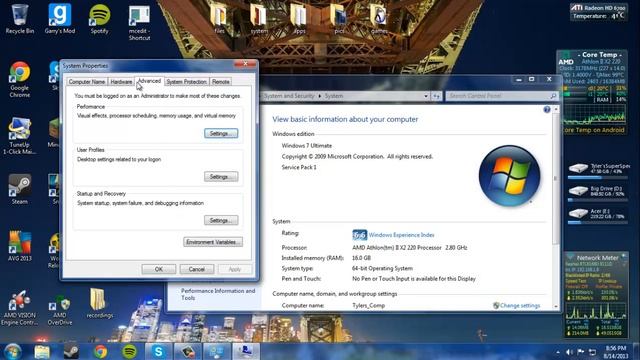Click the Big Drive (D:) gadget
This screenshot has width=640, height=360.
(598, 192)
